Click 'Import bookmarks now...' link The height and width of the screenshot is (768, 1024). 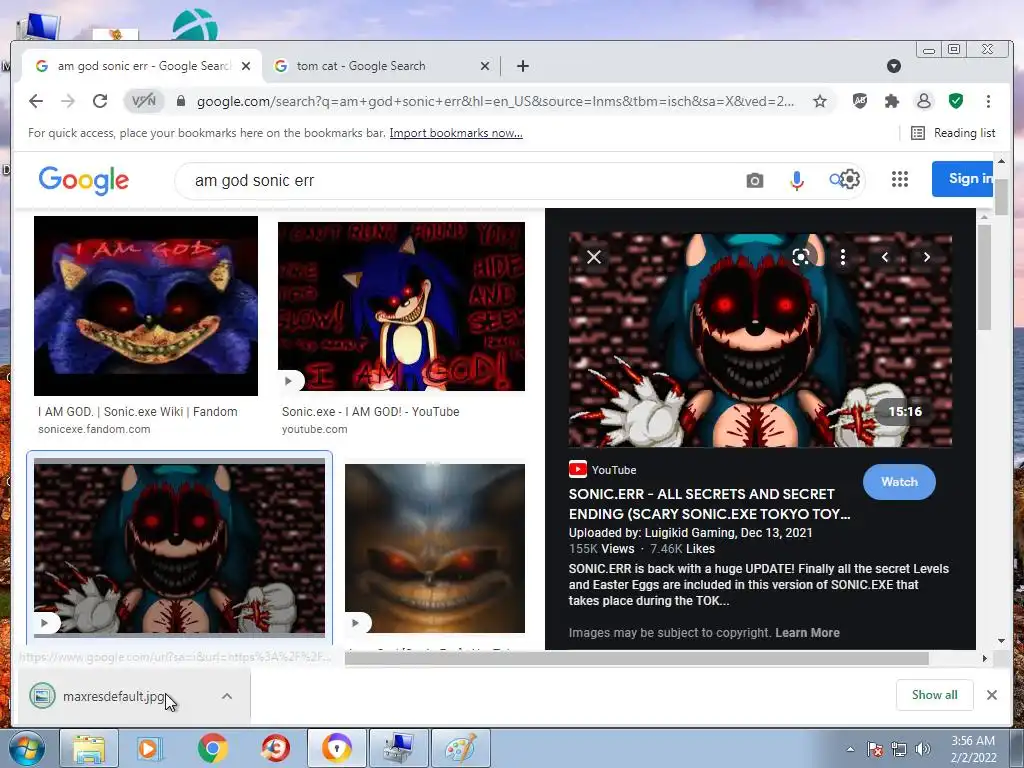456,133
